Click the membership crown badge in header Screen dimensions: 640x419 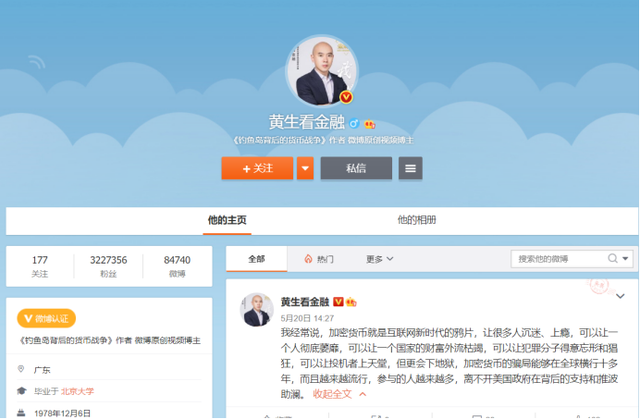point(369,124)
